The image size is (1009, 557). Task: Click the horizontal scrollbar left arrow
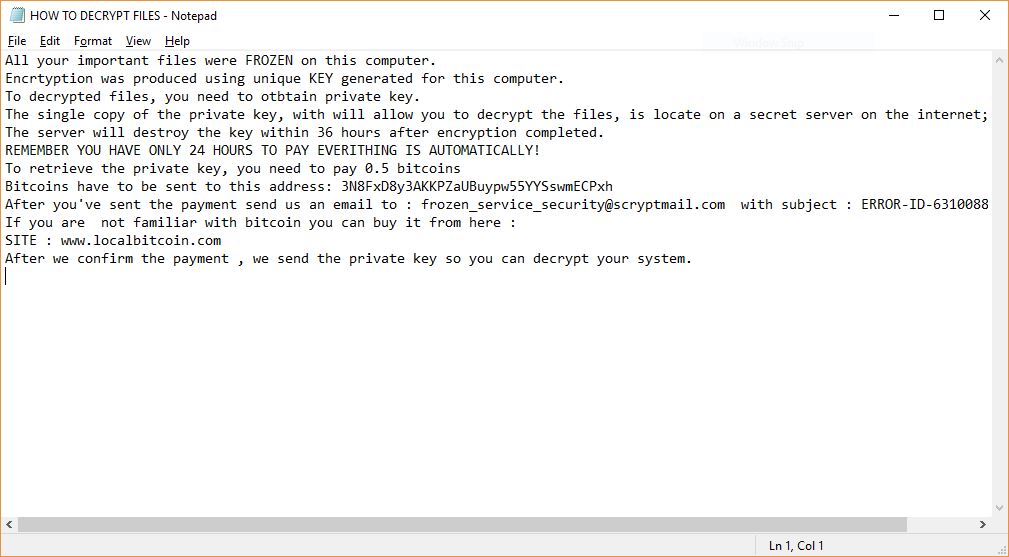[10, 524]
